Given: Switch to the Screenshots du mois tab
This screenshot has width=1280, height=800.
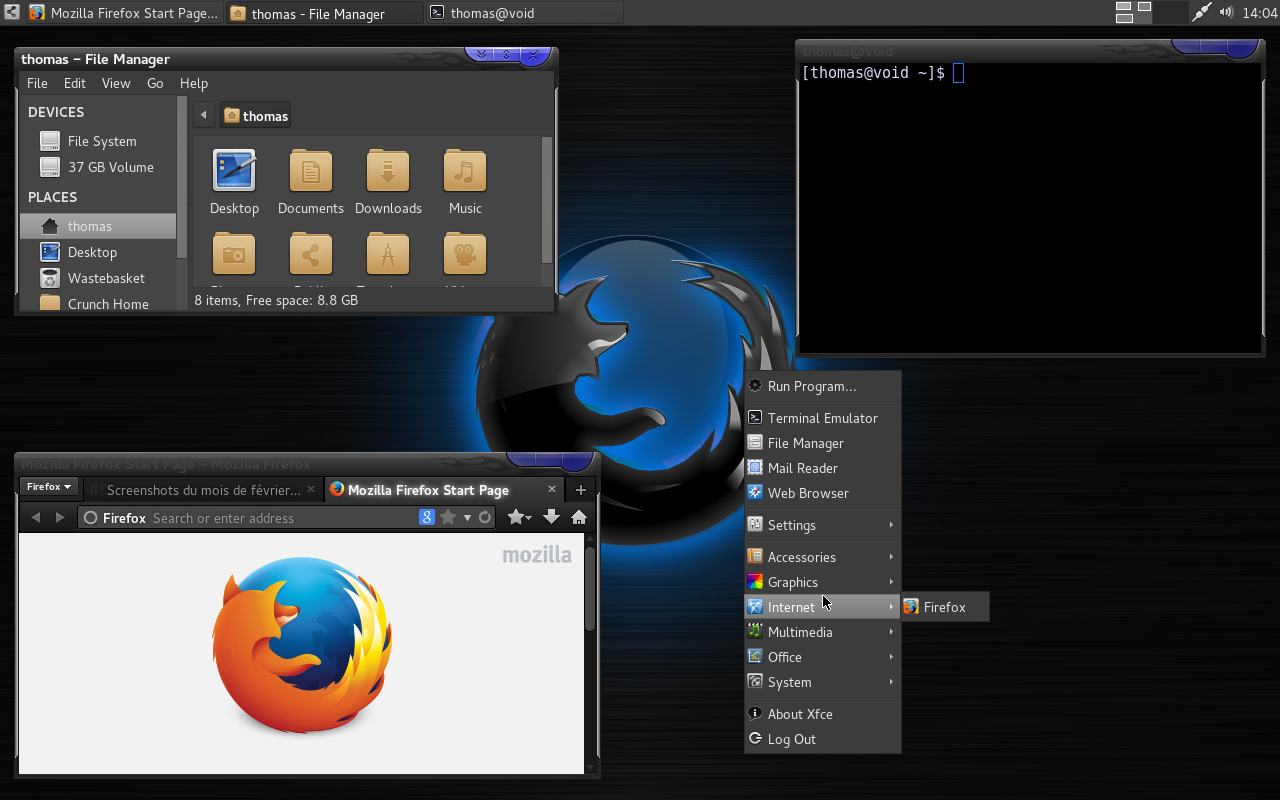Looking at the screenshot, I should click(x=205, y=490).
